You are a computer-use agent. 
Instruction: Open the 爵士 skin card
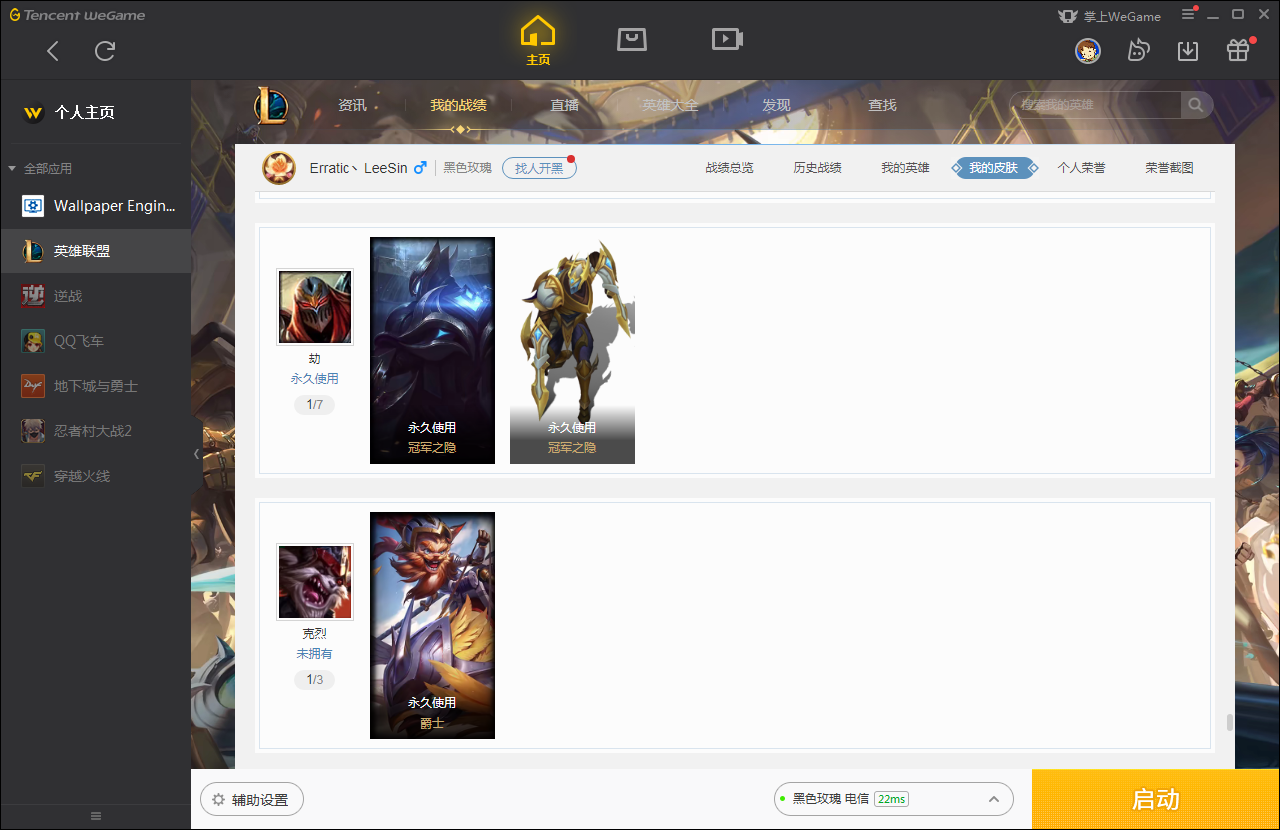[432, 625]
